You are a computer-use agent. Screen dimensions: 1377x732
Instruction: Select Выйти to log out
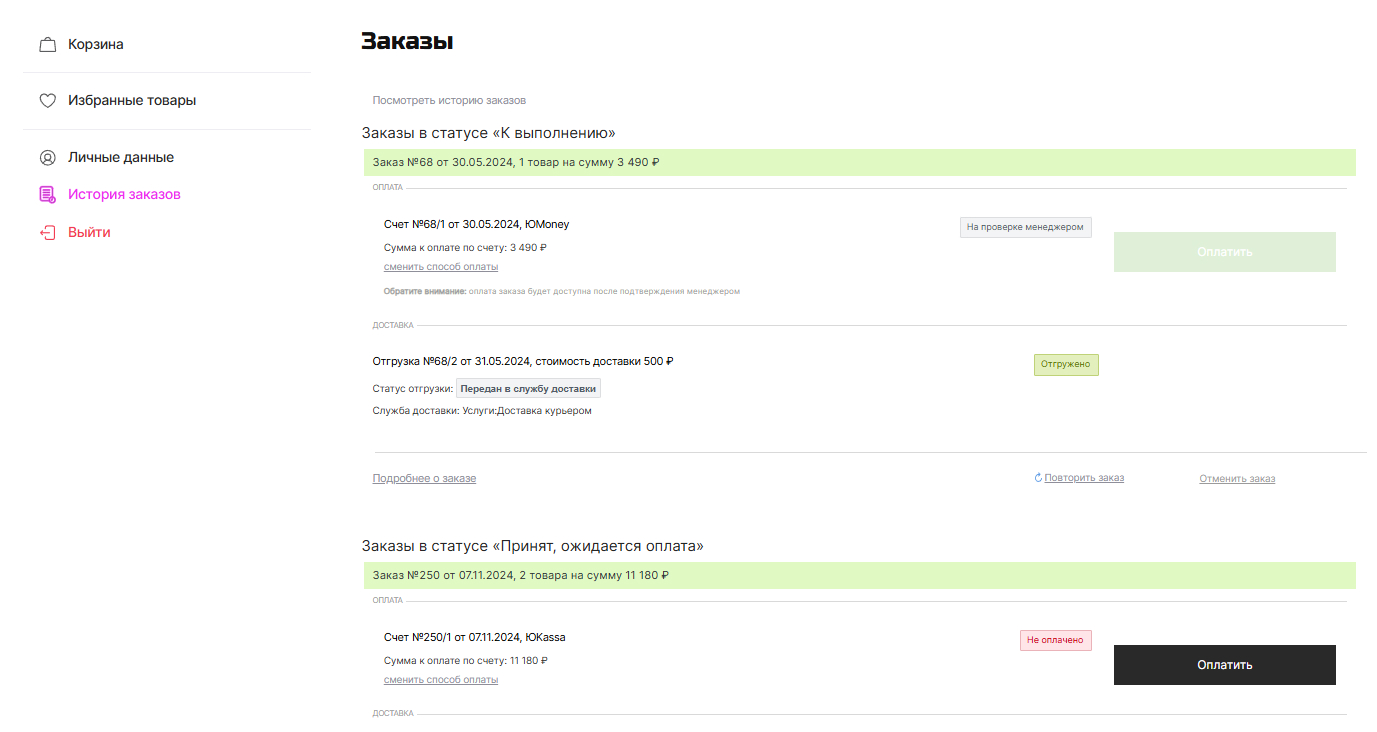pos(89,233)
